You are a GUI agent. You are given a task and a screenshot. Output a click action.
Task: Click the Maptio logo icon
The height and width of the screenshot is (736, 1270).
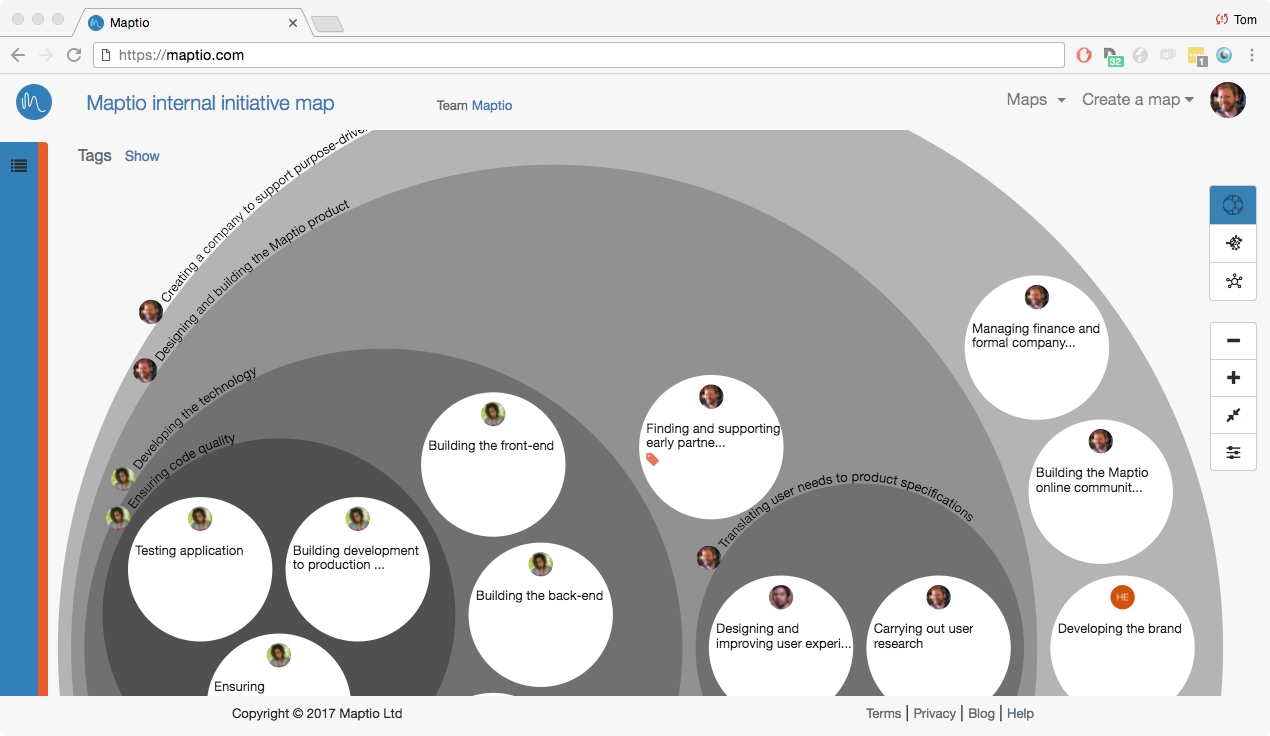click(x=34, y=101)
